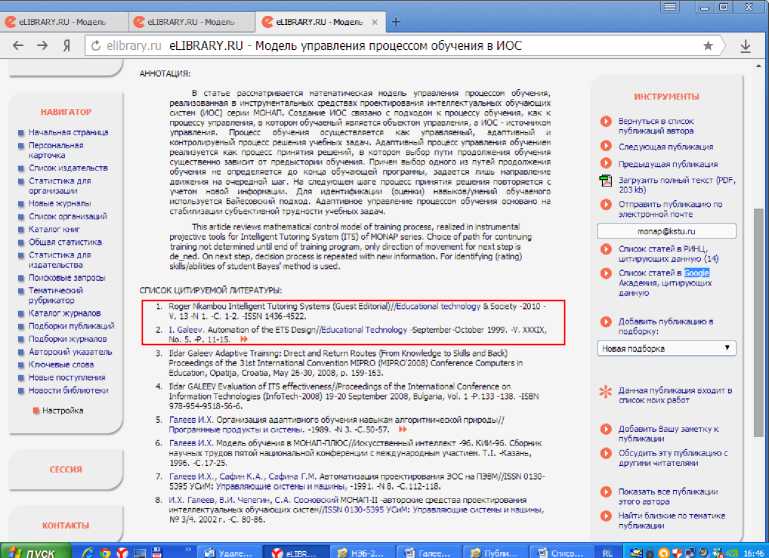Open Каталог книг in the navigator
769x558 pixels.
click(x=54, y=229)
